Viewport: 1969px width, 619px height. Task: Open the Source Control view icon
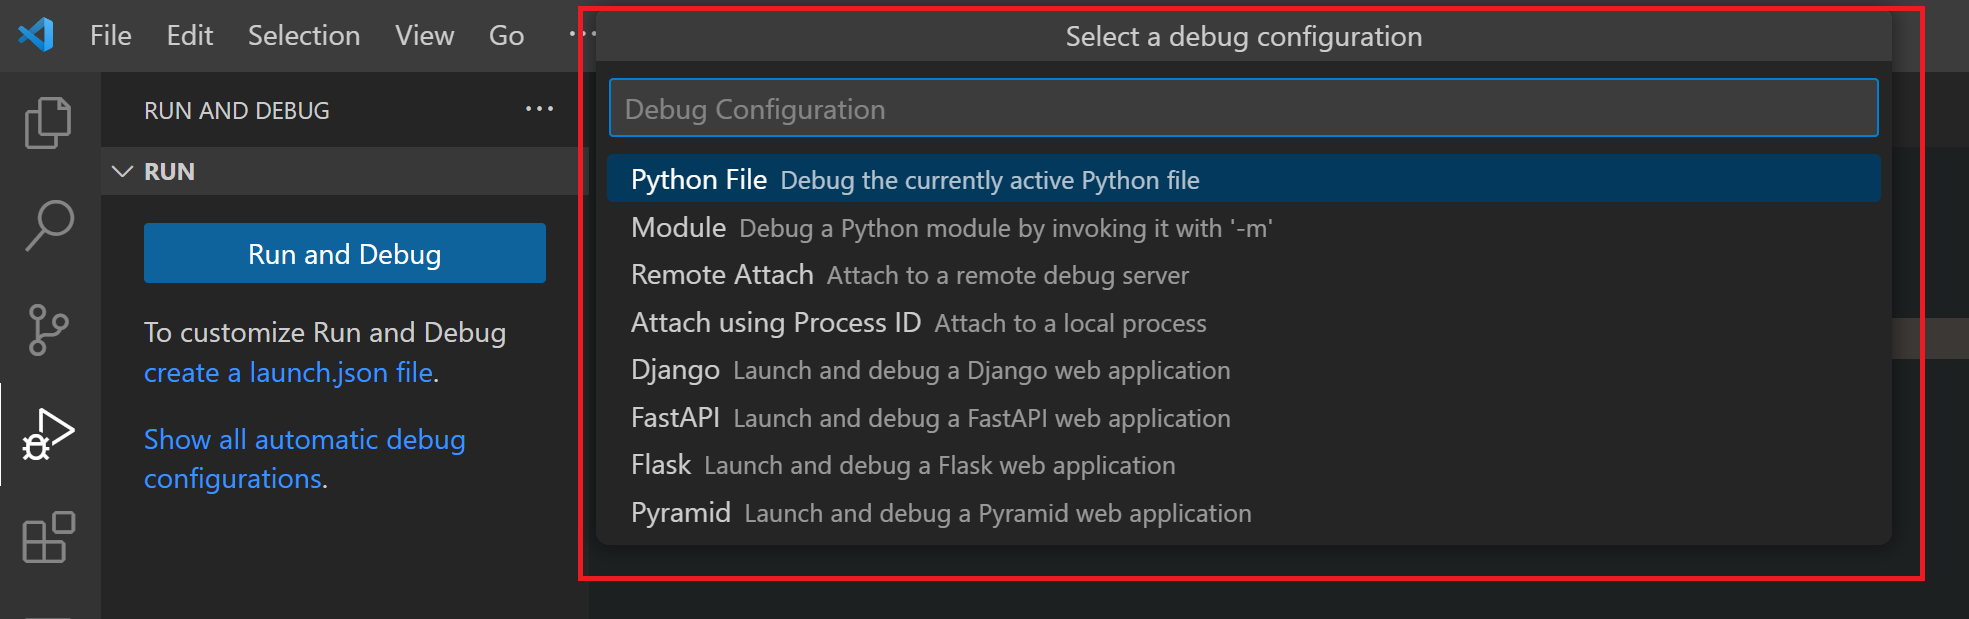48,330
